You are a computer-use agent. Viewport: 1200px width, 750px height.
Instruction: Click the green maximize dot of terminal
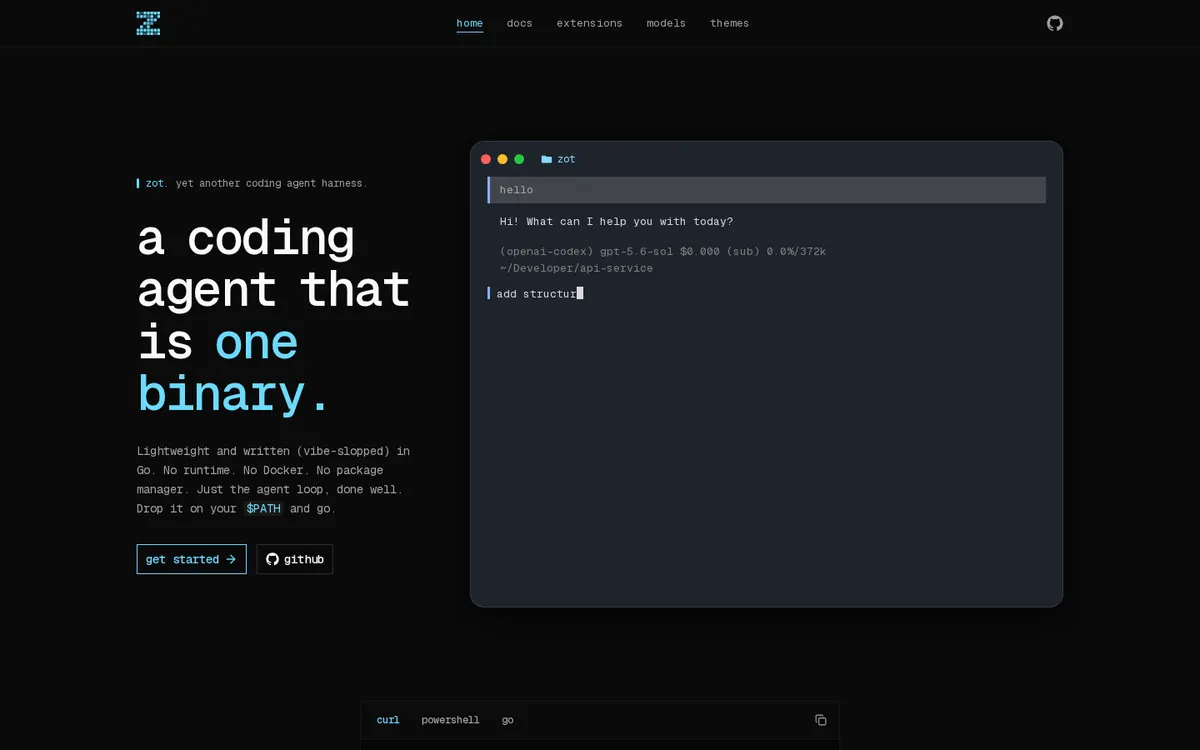519,159
